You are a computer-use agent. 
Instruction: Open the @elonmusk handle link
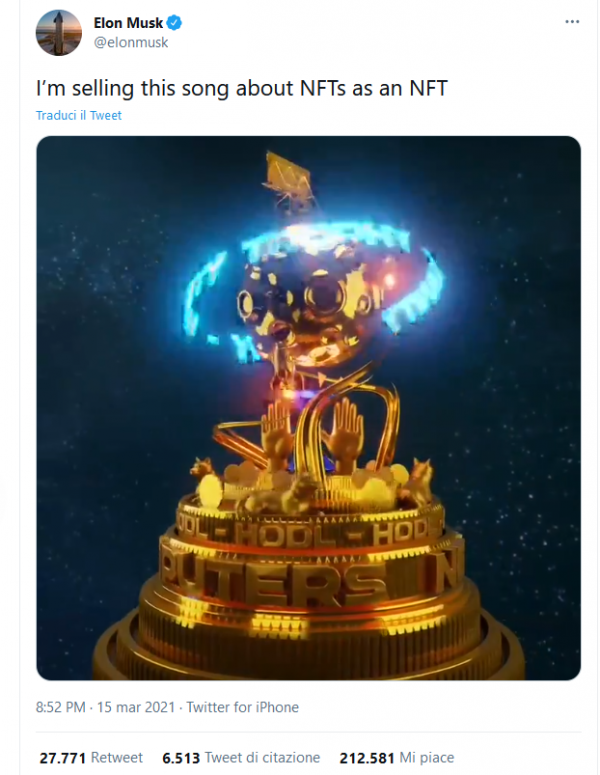coord(131,43)
